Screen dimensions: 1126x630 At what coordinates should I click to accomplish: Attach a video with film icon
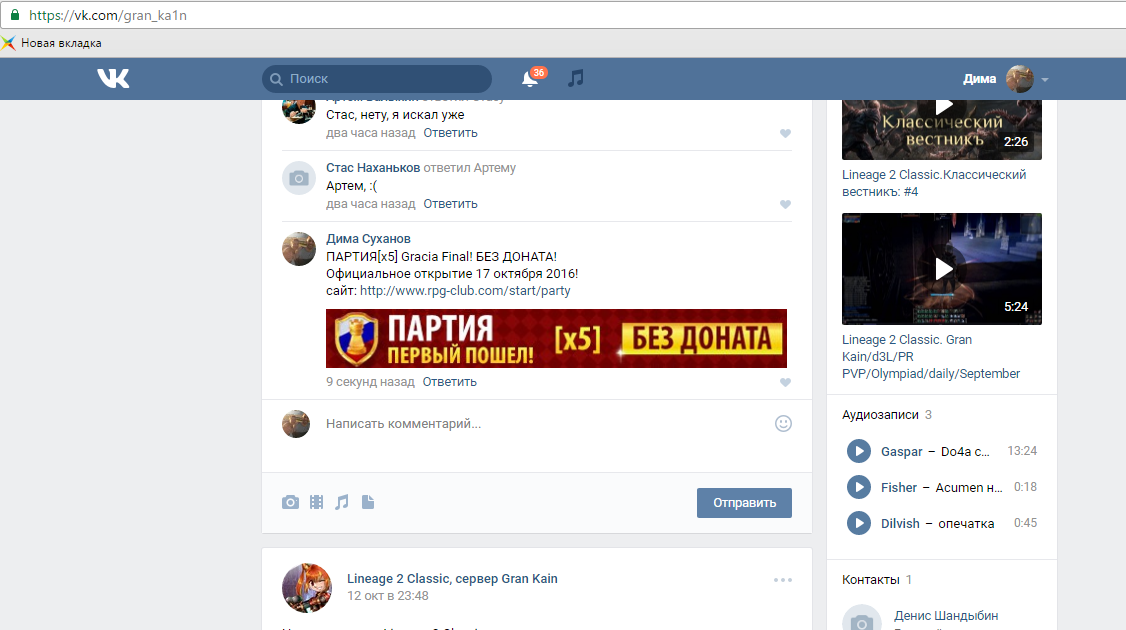(317, 502)
